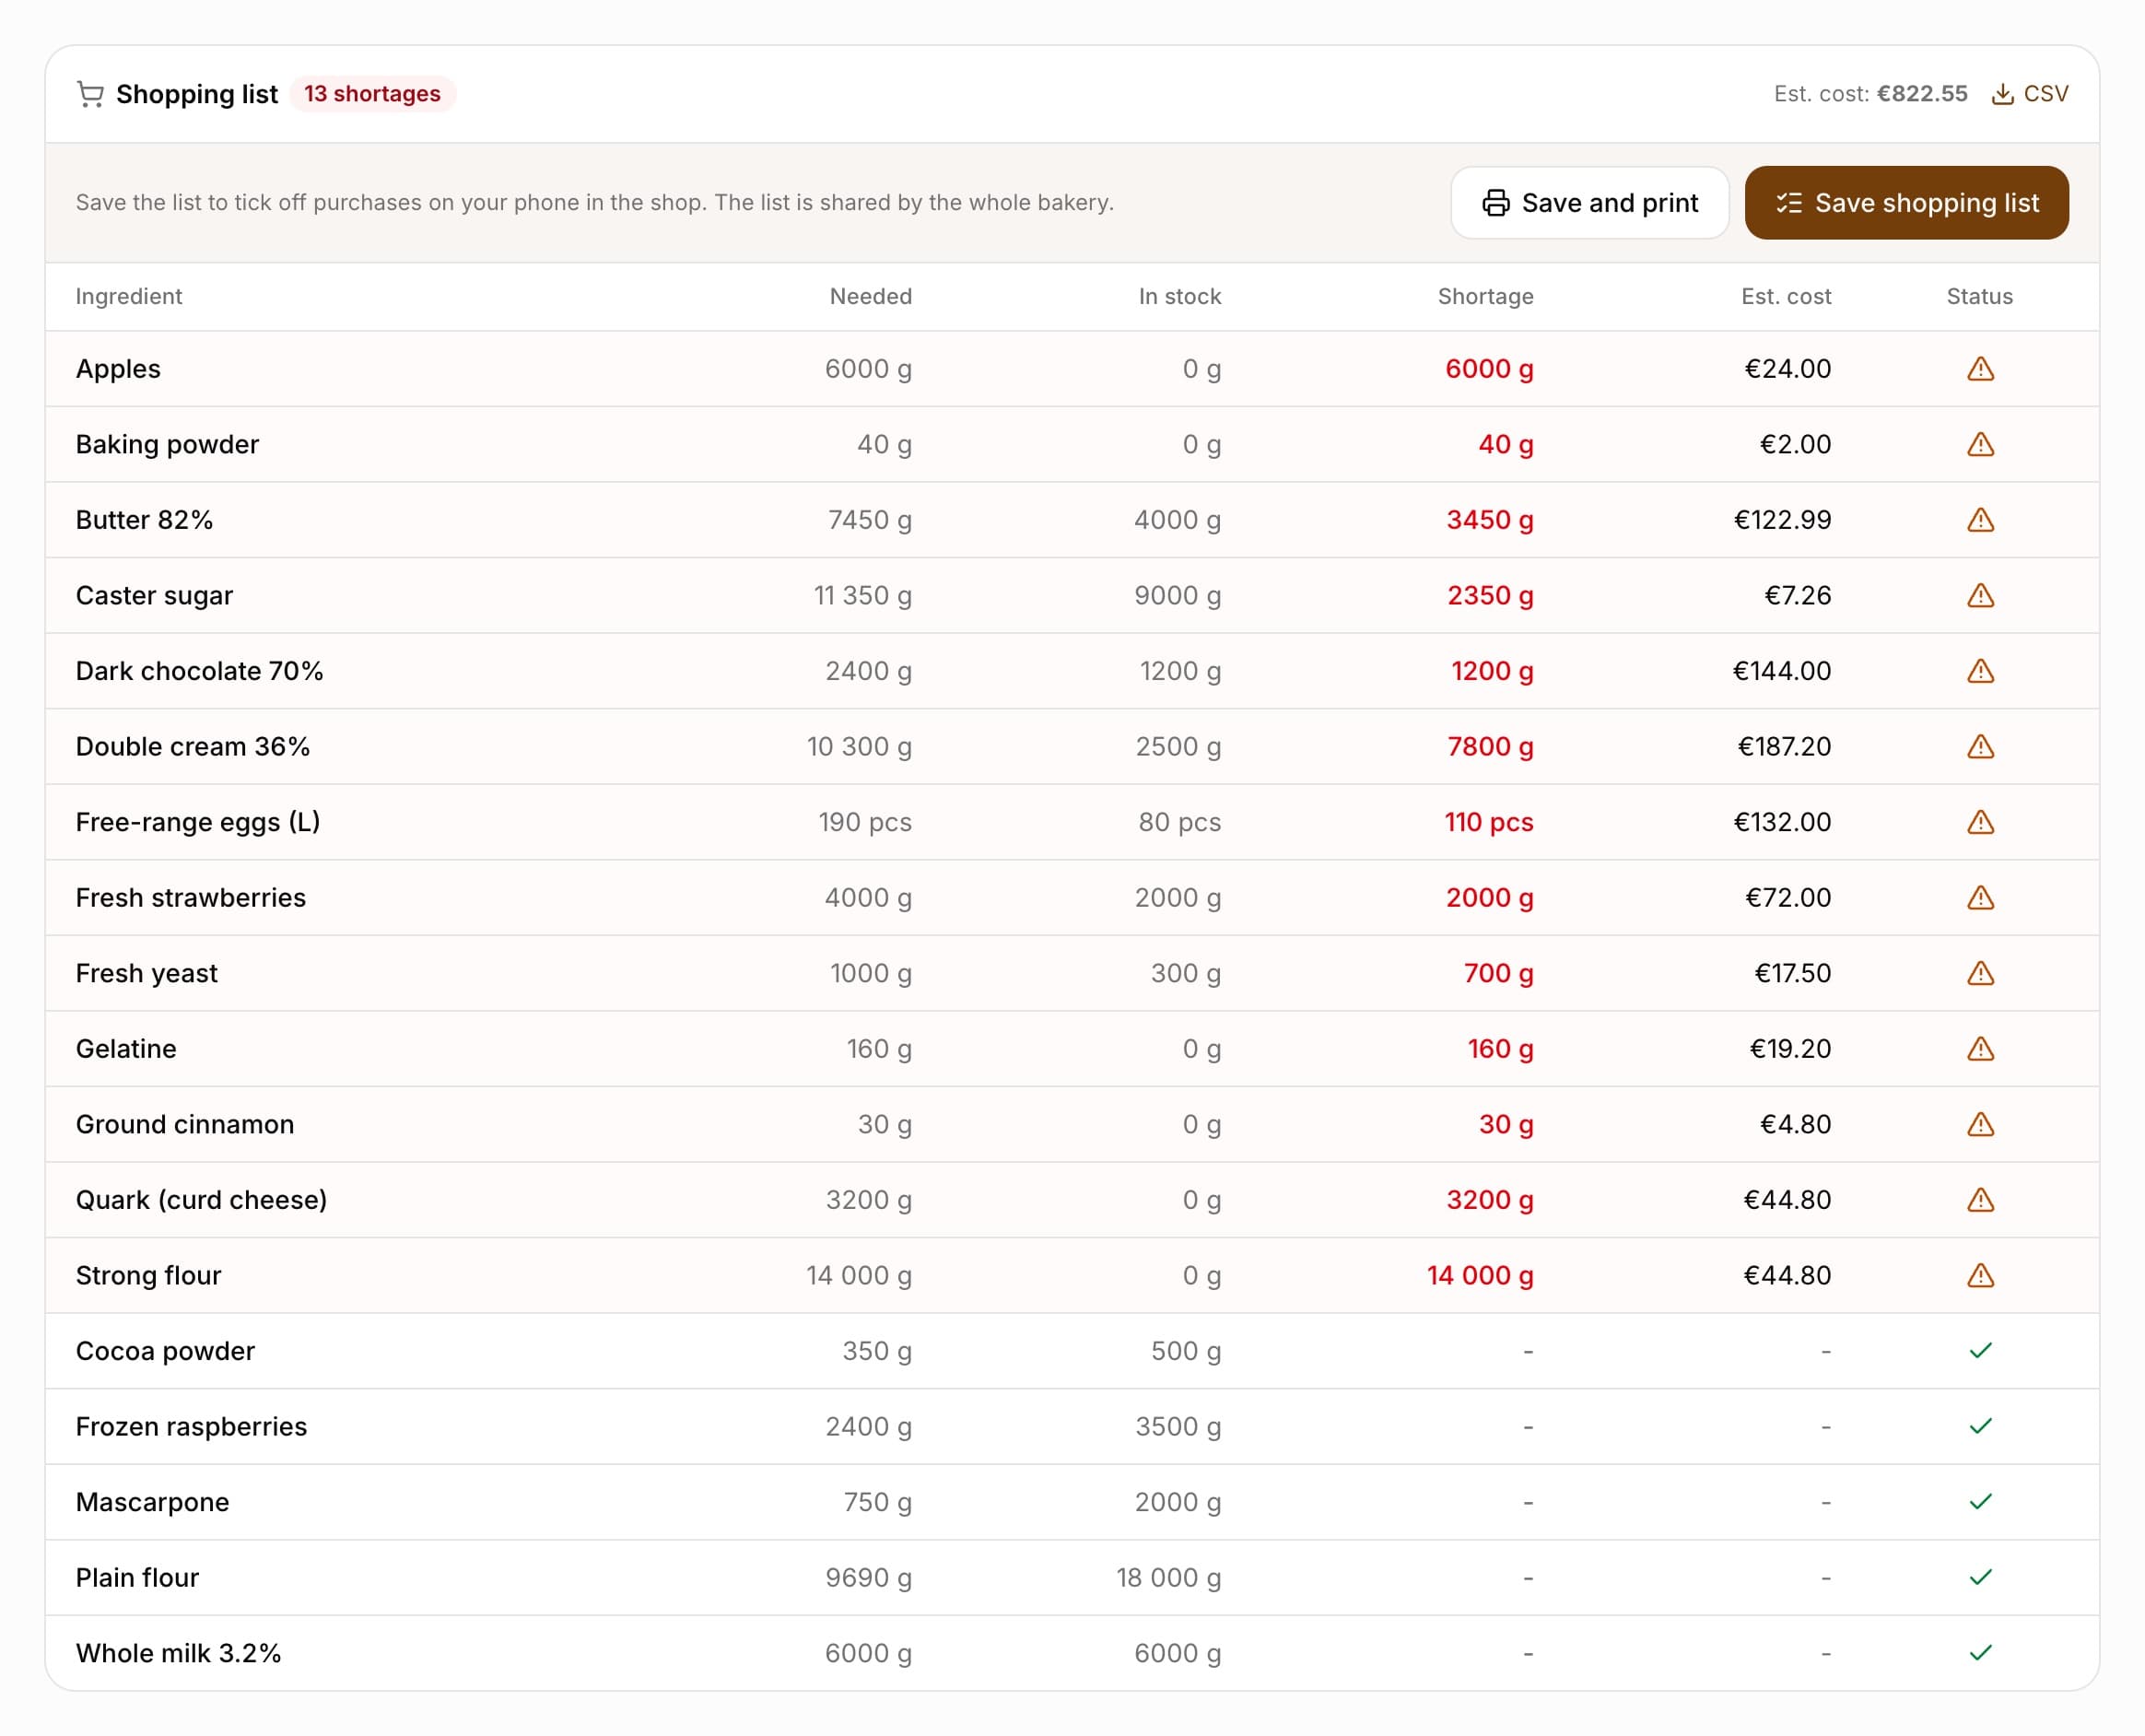Image resolution: width=2145 pixels, height=1736 pixels.
Task: Click Save and print button
Action: tap(1589, 203)
